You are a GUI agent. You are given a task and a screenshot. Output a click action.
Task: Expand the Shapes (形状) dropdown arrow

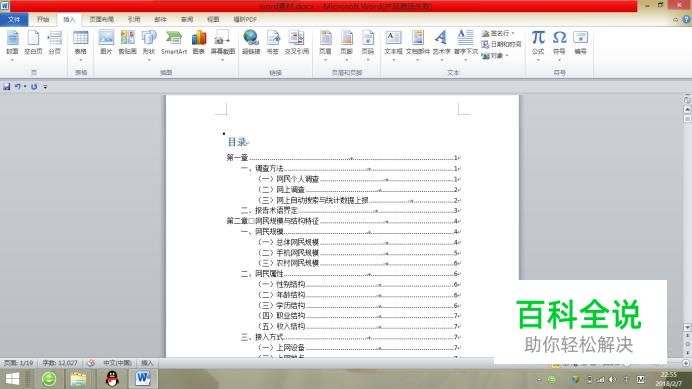[149, 60]
